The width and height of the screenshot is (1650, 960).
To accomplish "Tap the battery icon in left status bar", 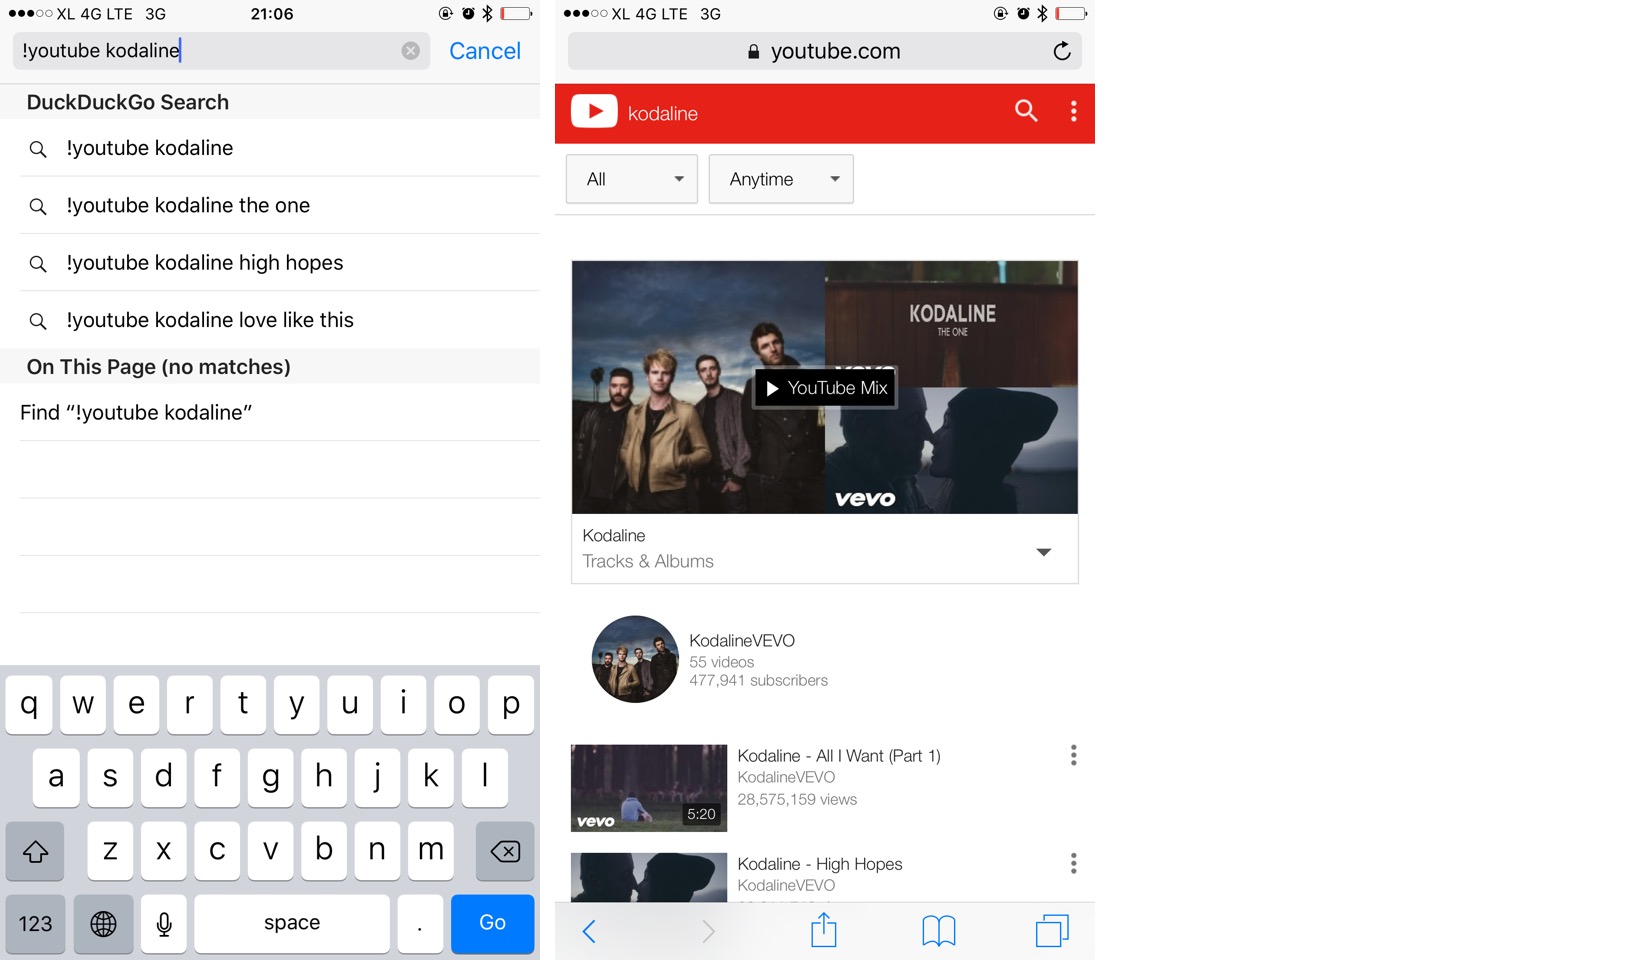I will coord(517,14).
